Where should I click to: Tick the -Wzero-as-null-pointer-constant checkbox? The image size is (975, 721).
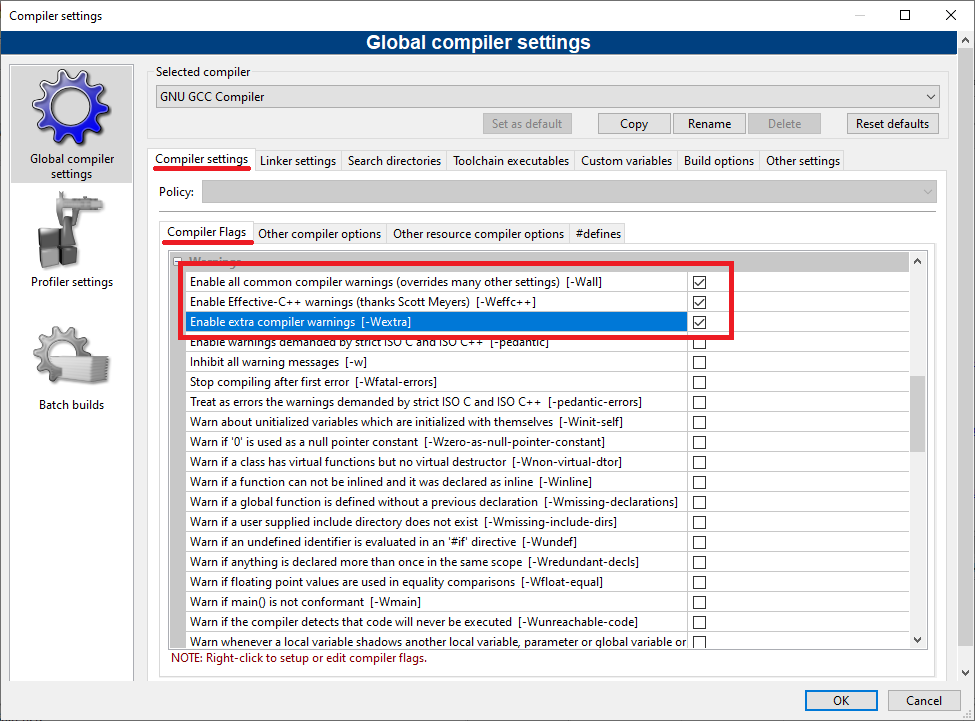tap(699, 442)
